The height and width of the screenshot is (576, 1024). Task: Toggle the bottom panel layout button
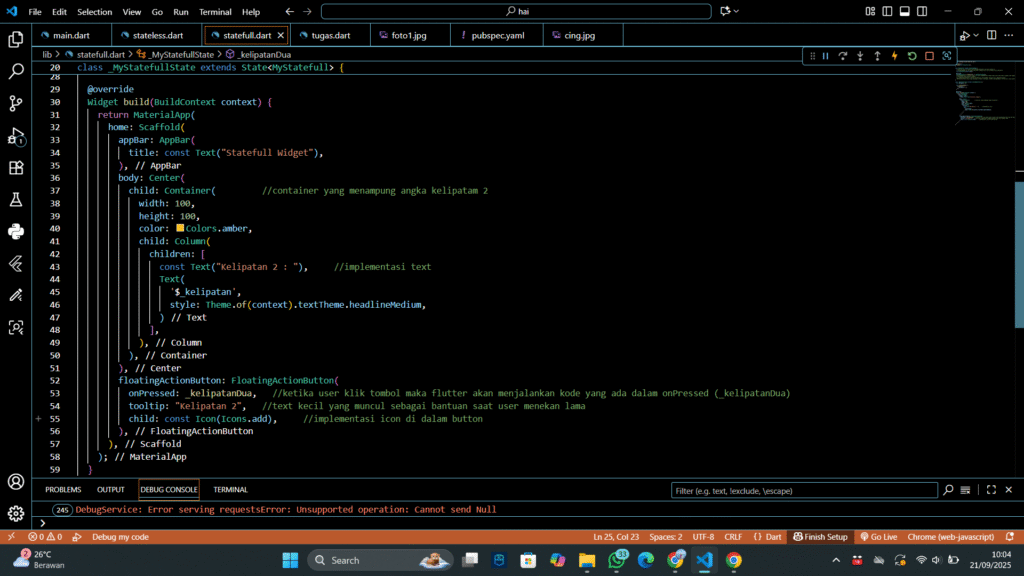coord(905,12)
